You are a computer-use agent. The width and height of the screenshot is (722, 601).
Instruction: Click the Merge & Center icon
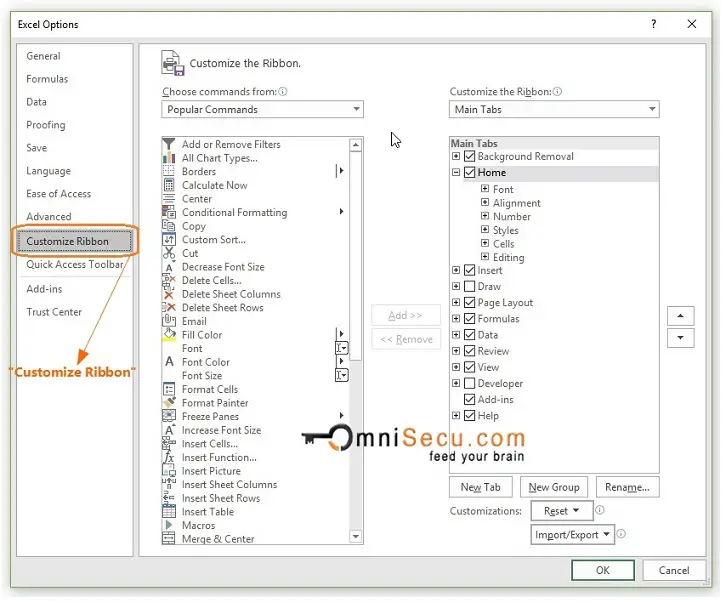pos(169,539)
